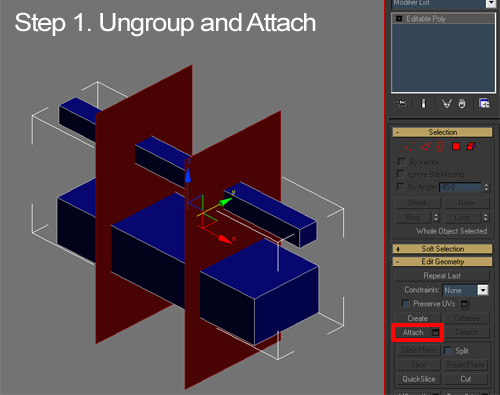
Task: Open Attach List settings box
Action: click(x=435, y=332)
